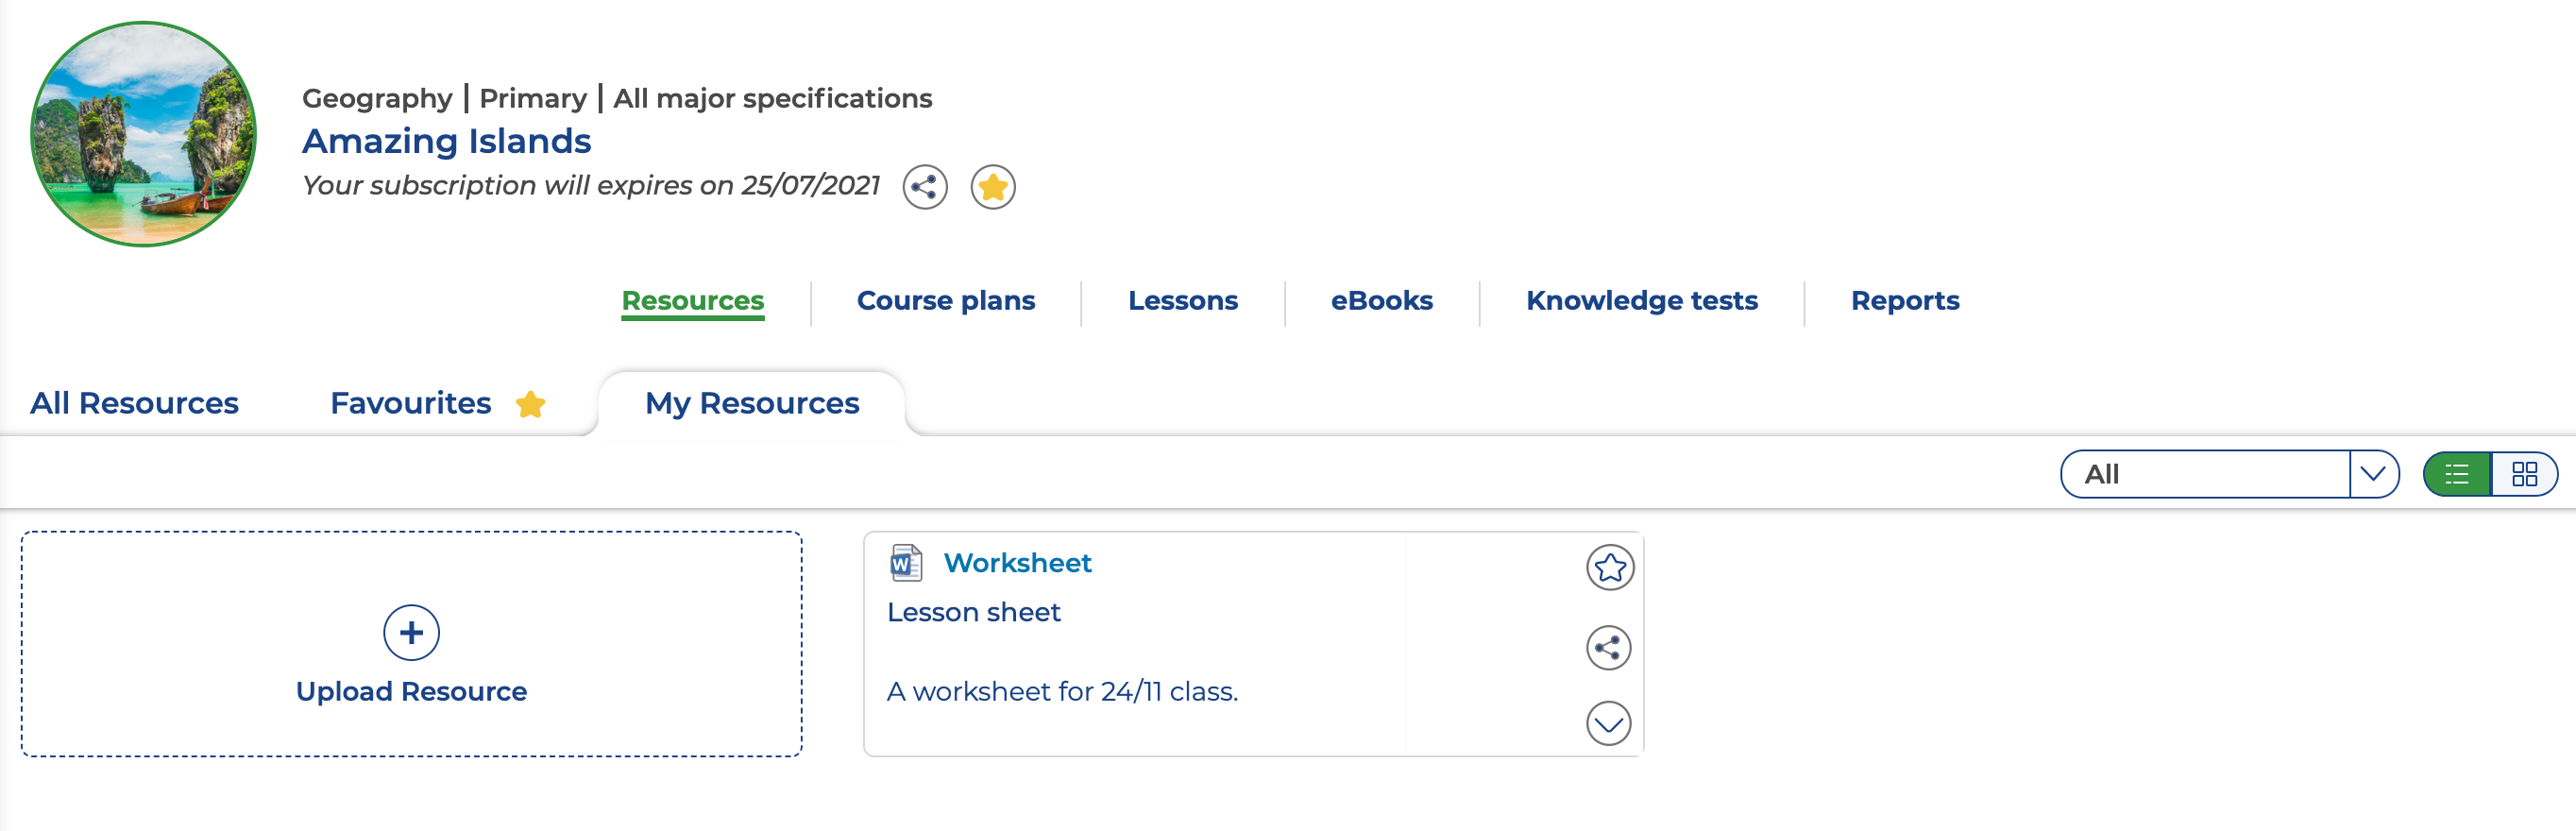Image resolution: width=2576 pixels, height=831 pixels.
Task: Go to the Lessons tab
Action: pos(1182,301)
